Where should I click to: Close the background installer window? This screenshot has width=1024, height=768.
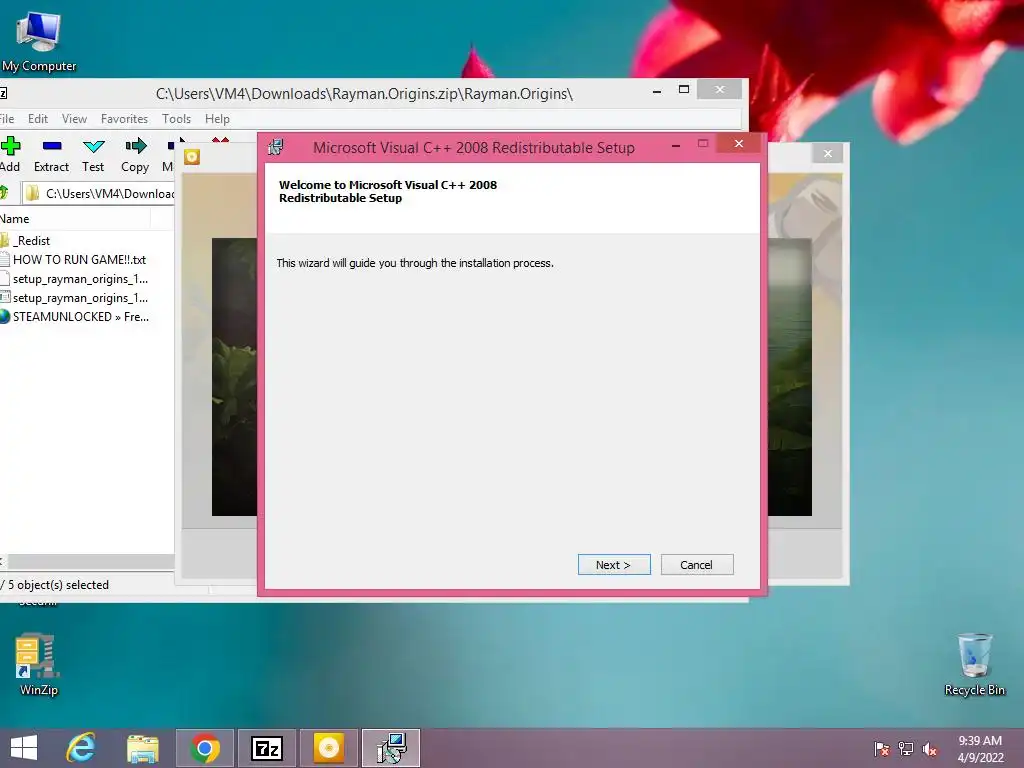827,153
